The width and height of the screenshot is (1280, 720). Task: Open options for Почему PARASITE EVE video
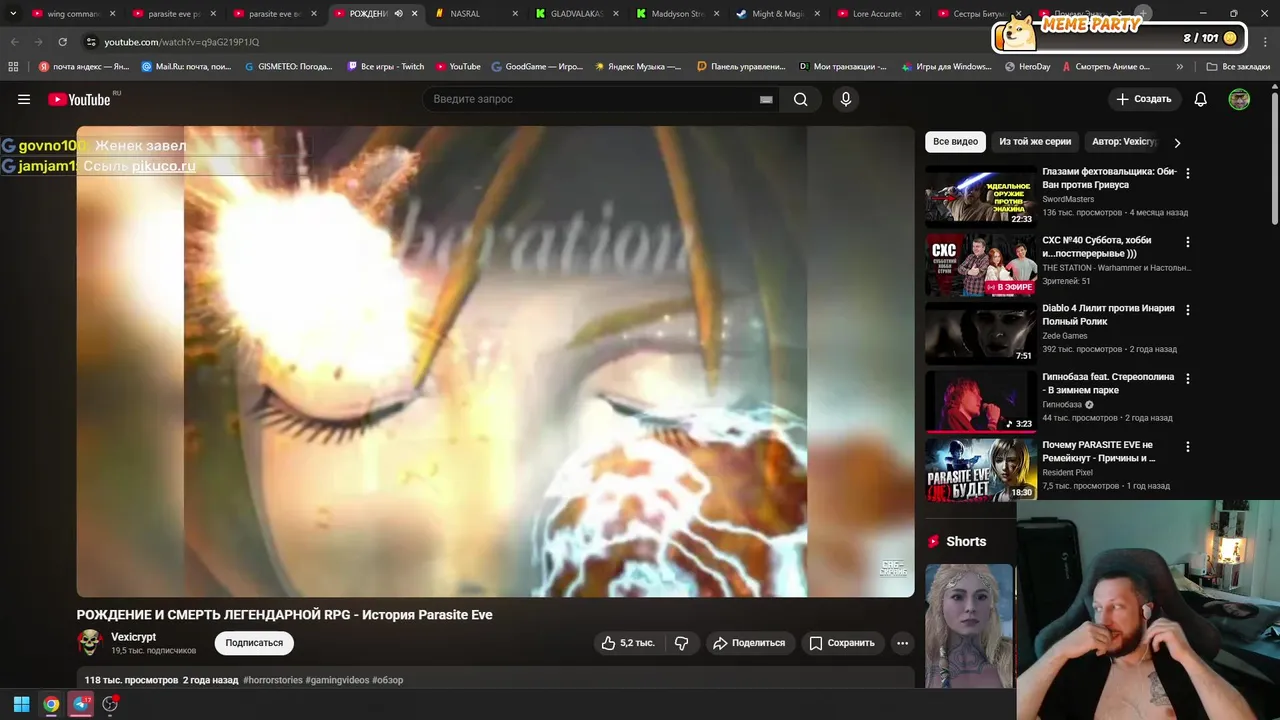(1188, 447)
